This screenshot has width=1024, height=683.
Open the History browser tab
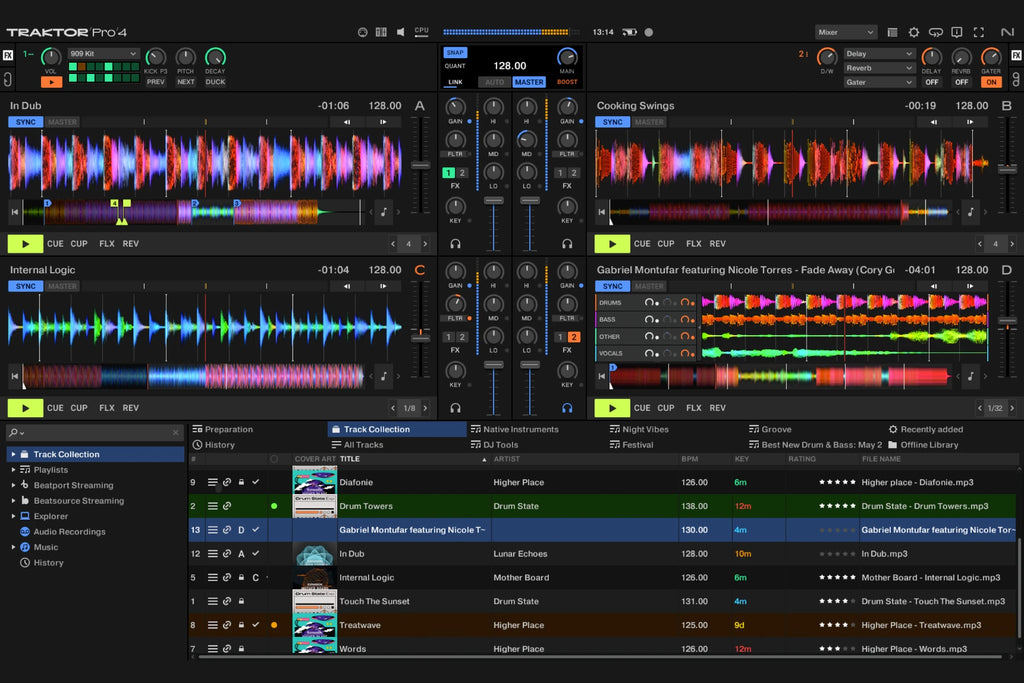pyautogui.click(x=219, y=444)
